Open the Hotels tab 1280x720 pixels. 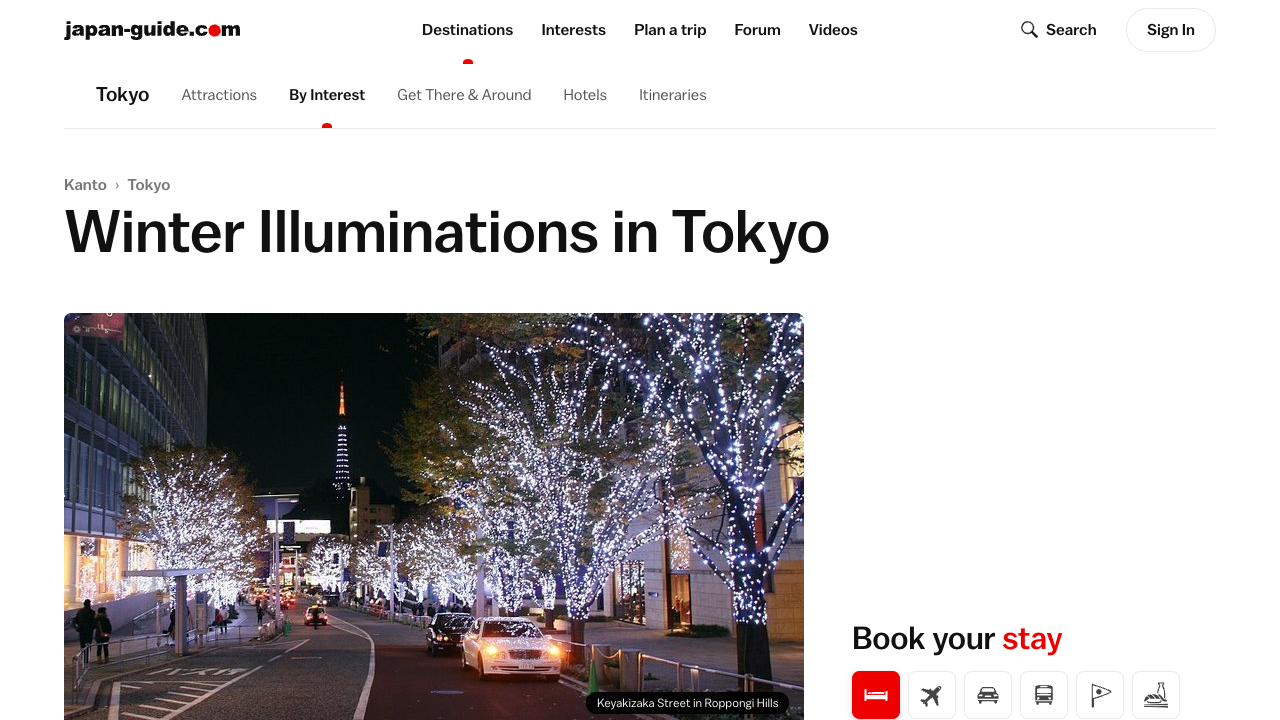[585, 95]
